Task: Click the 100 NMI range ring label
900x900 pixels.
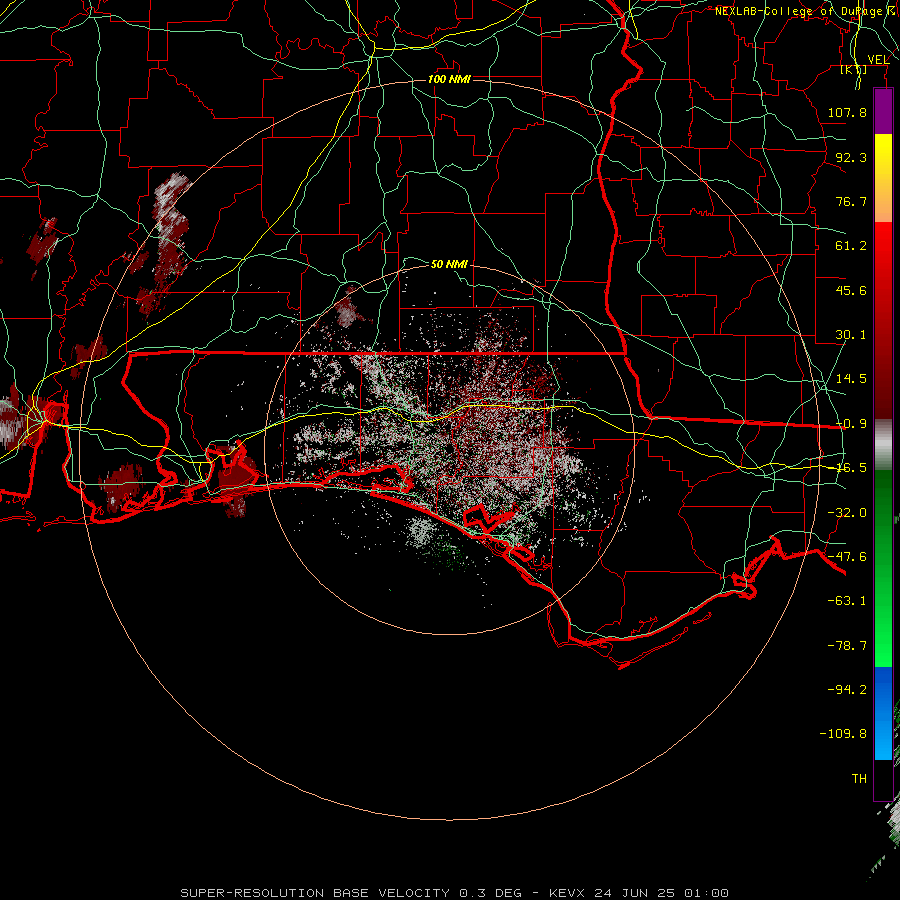Action: (x=449, y=79)
